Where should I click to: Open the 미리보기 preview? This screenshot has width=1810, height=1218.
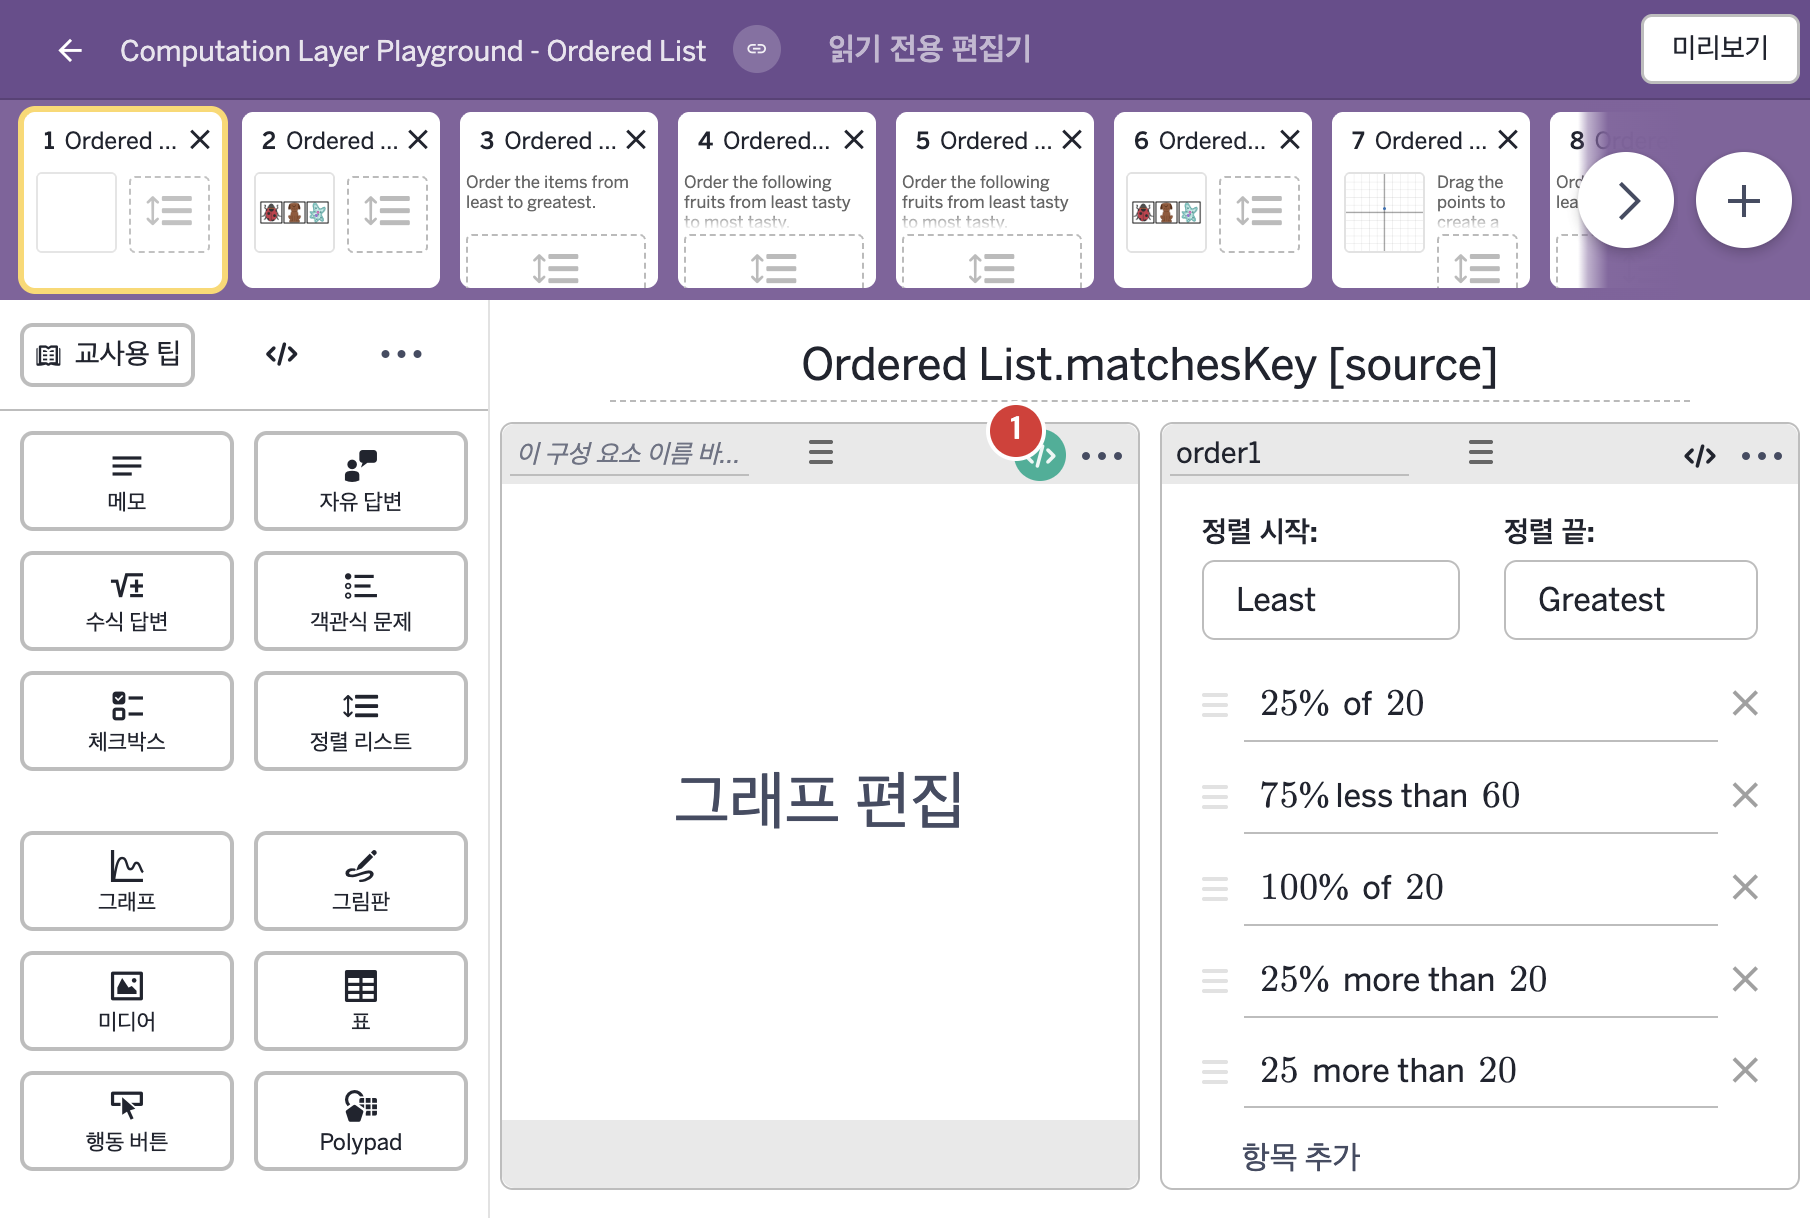tap(1720, 48)
